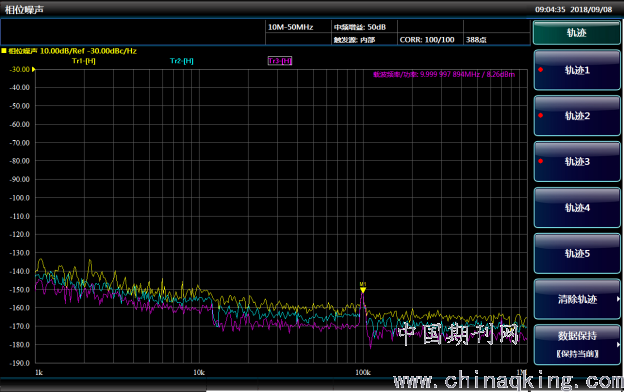
Task: Click the 中频增益: 50dB field
Action: (364, 27)
